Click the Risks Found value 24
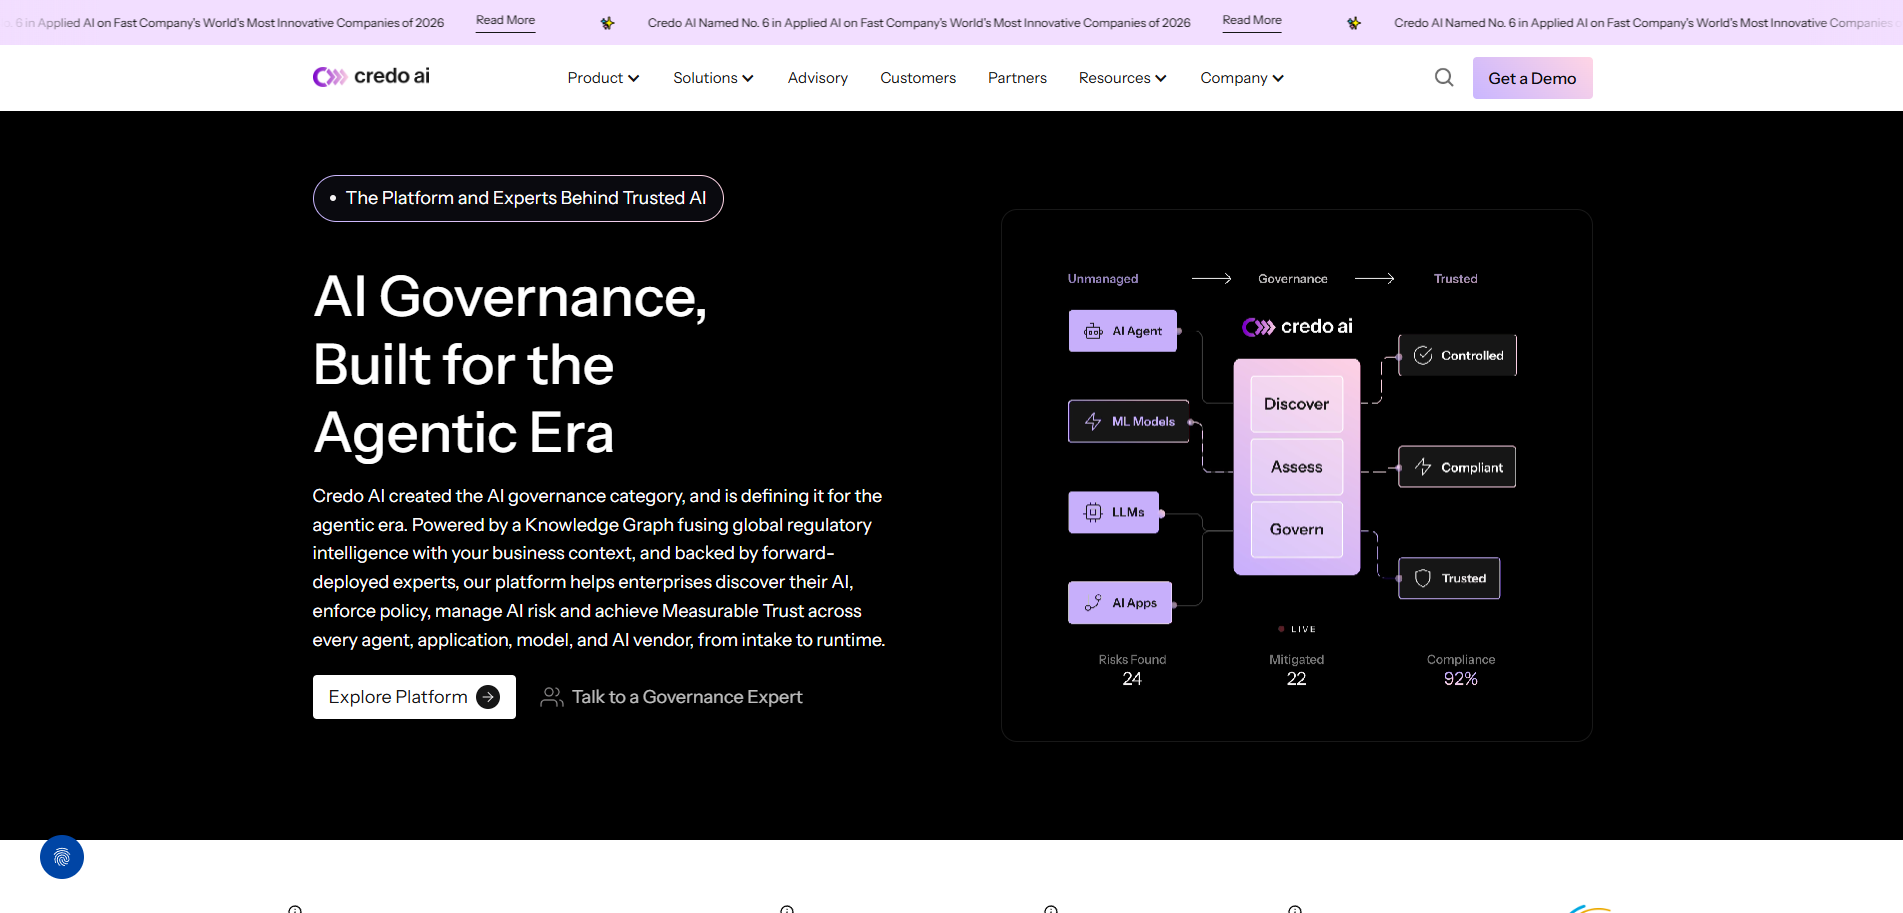Image resolution: width=1903 pixels, height=913 pixels. (x=1132, y=679)
